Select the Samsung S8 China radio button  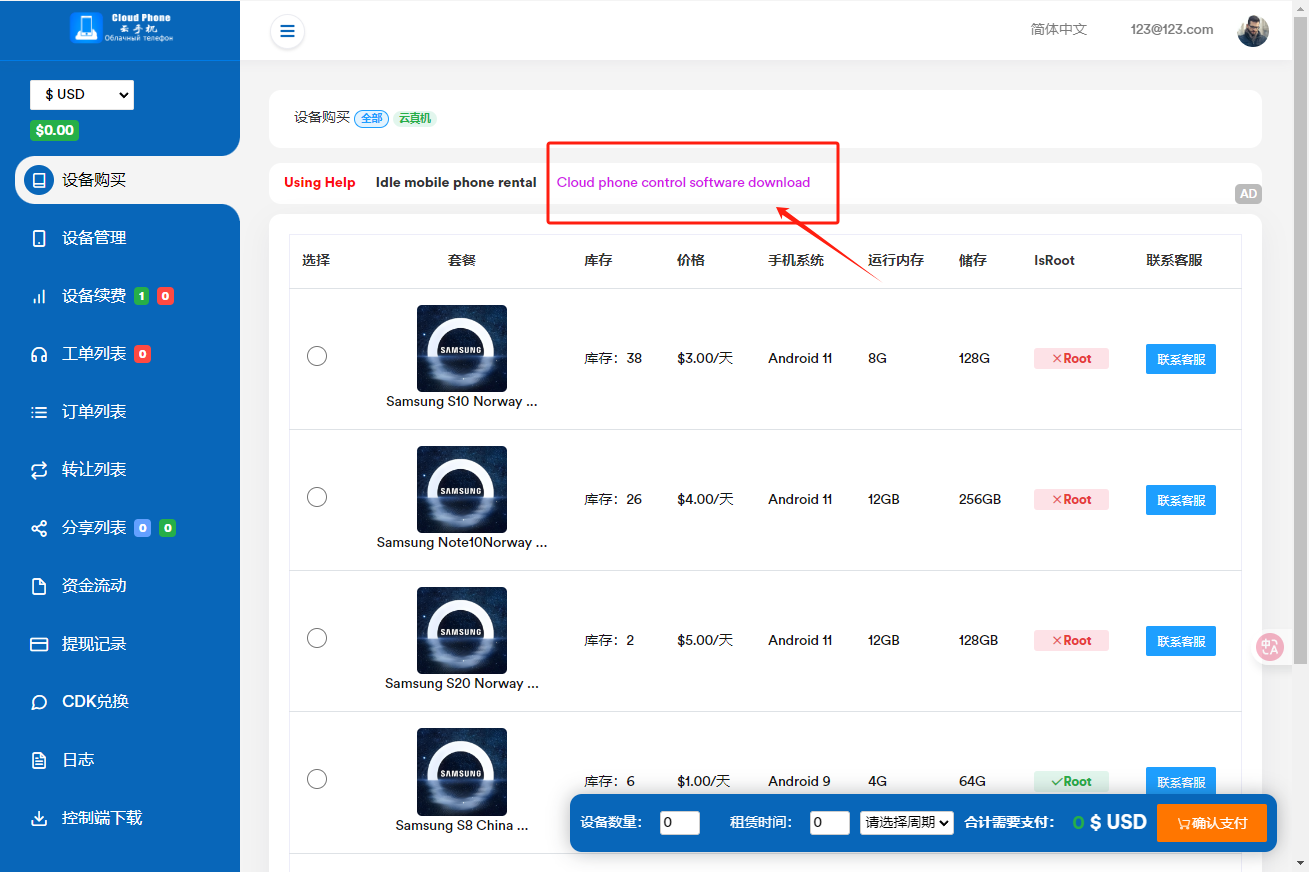coord(317,779)
